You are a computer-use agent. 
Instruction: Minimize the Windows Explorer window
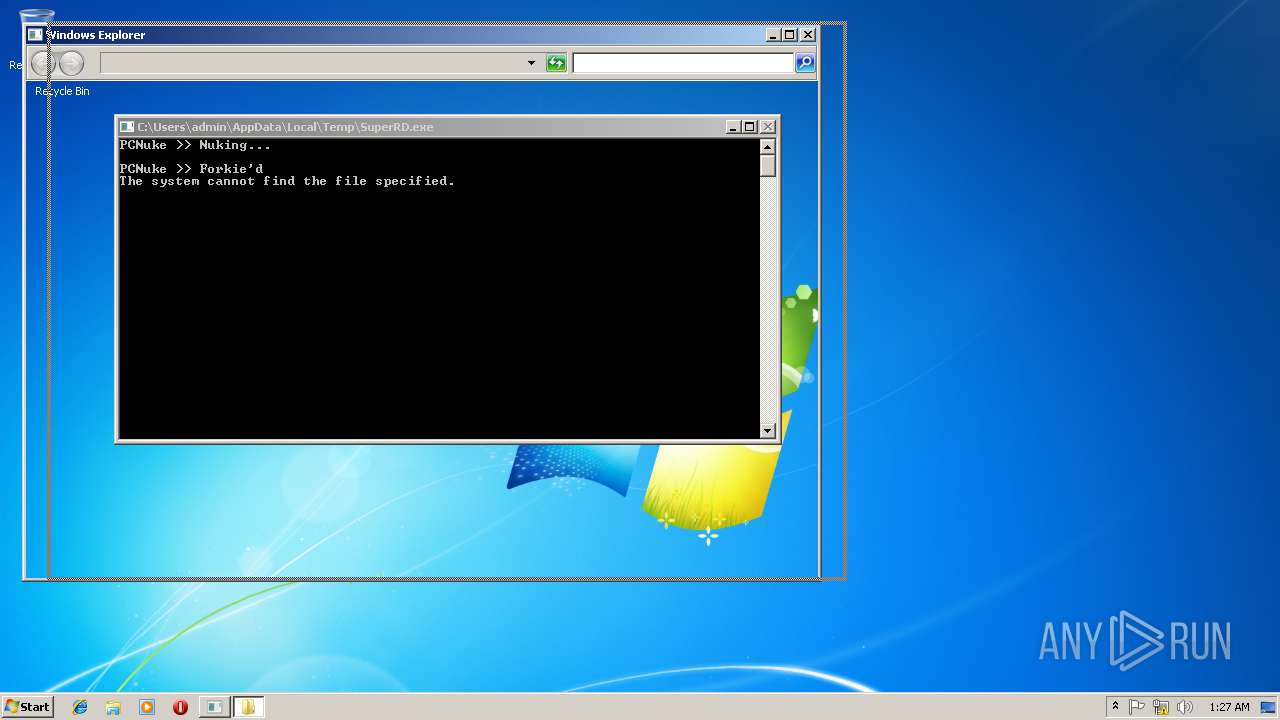774,35
